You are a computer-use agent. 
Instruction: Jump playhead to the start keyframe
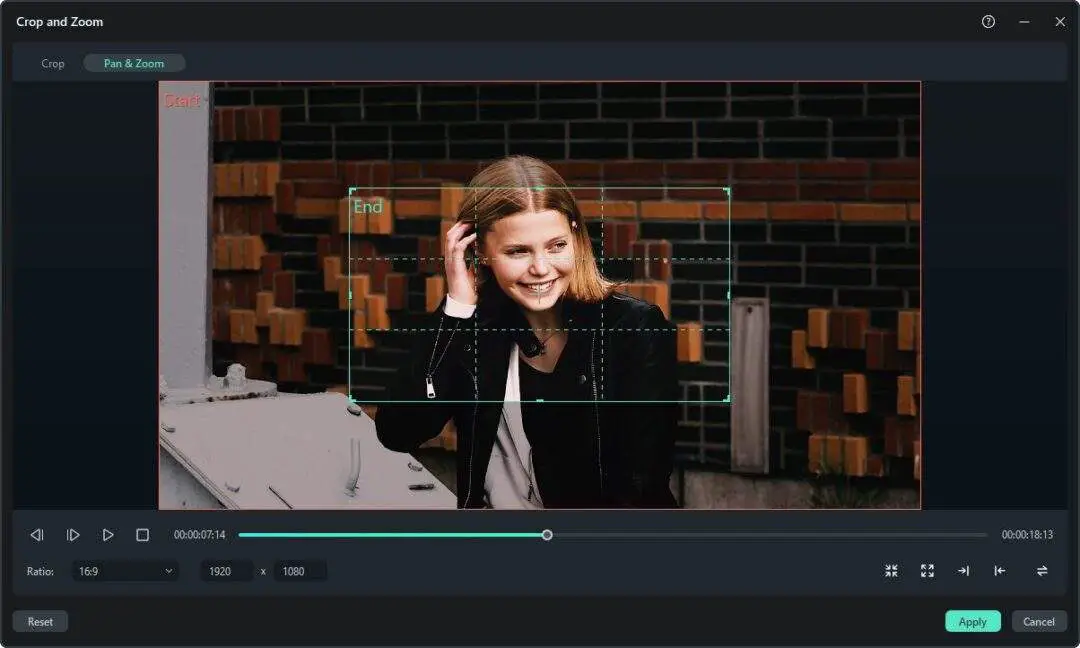(x=999, y=570)
